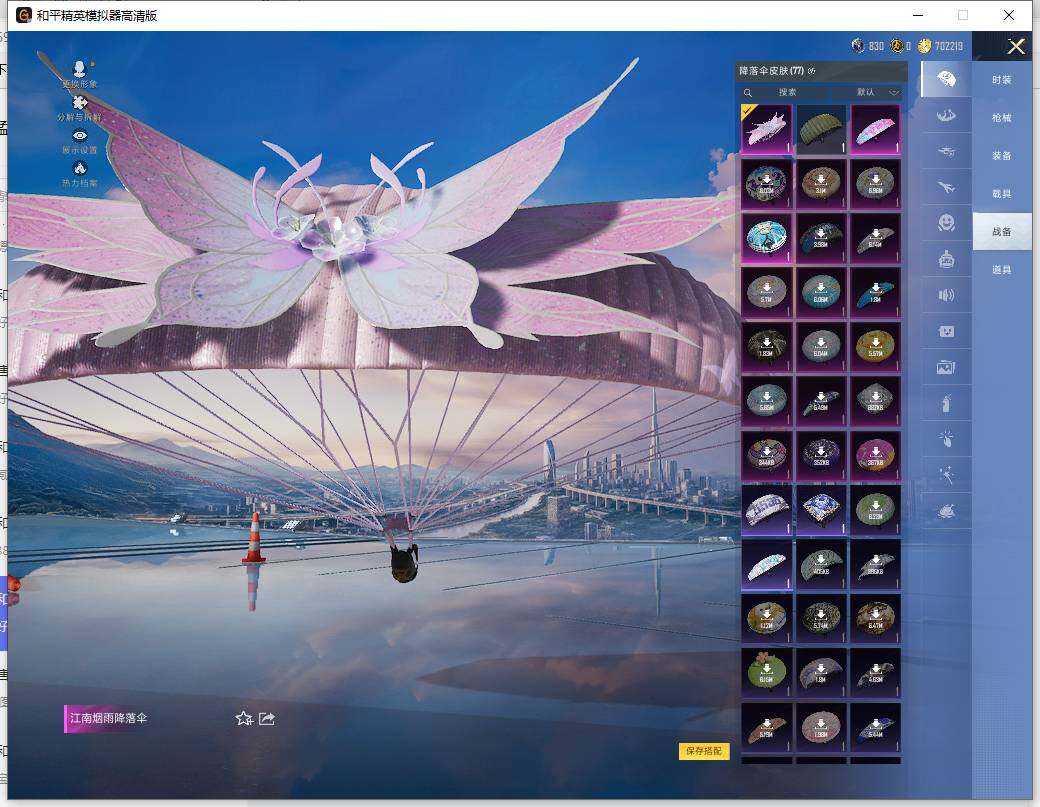The image size is (1040, 807).
Task: Download the 1.98M pink round parachute skin
Action: [821, 727]
